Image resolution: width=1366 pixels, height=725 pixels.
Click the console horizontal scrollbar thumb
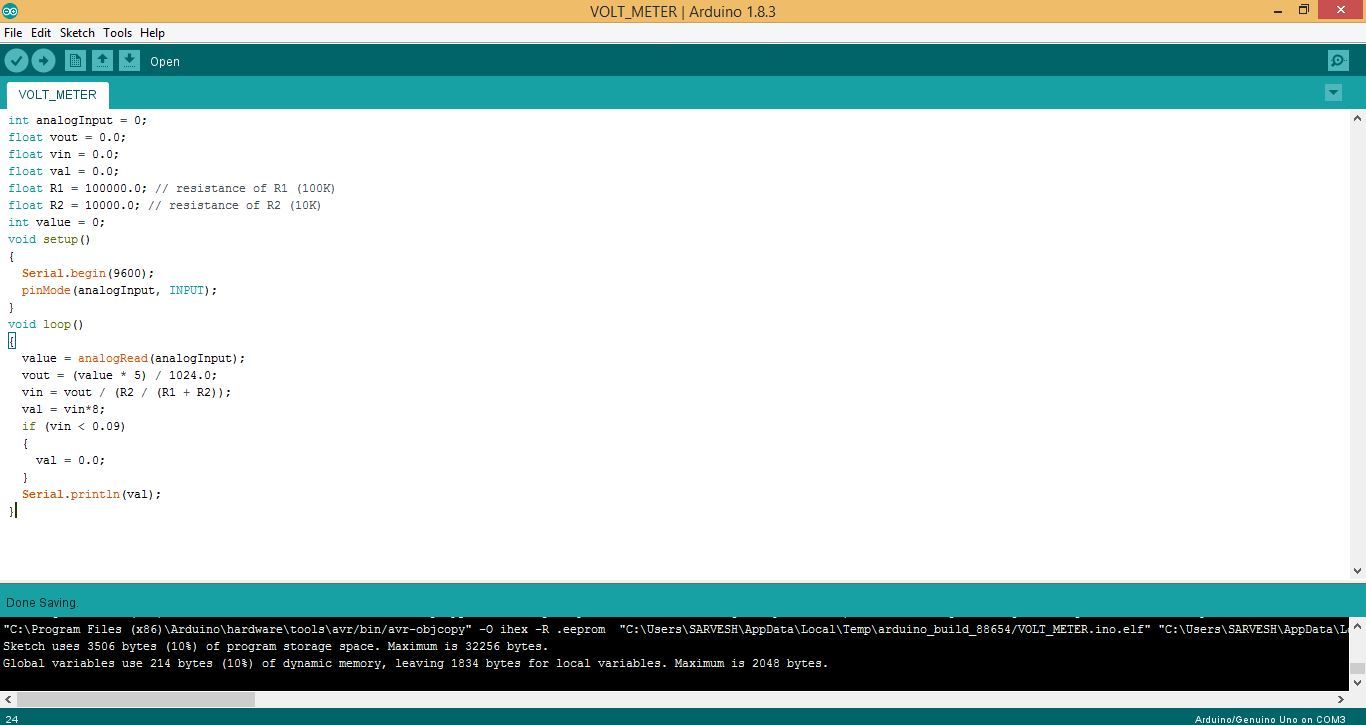136,699
